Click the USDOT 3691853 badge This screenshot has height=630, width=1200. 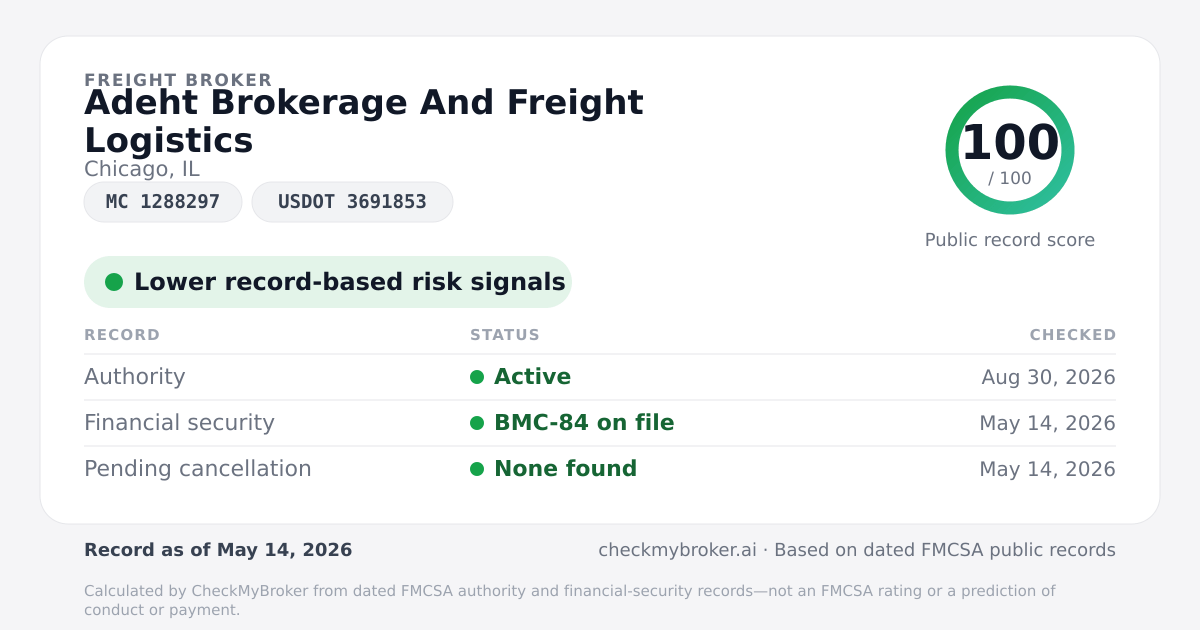(352, 202)
